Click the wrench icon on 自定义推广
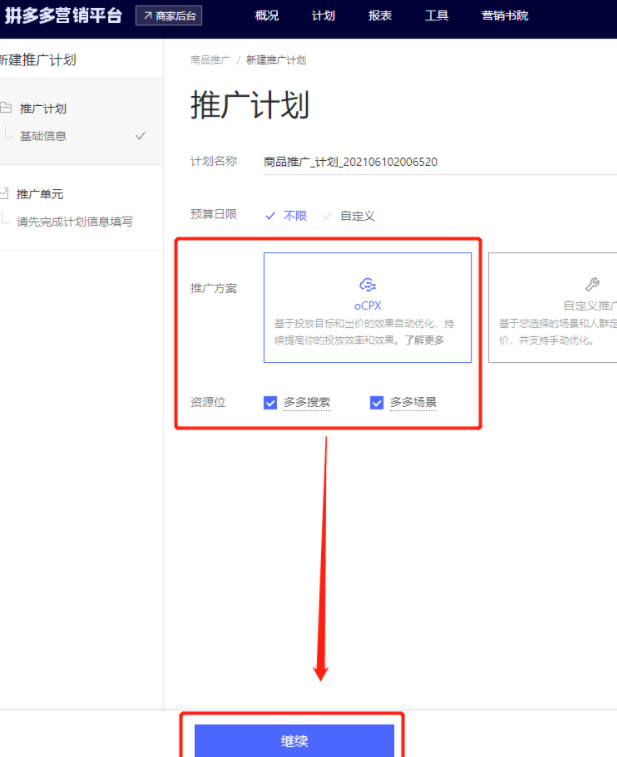The height and width of the screenshot is (757, 617). (592, 284)
